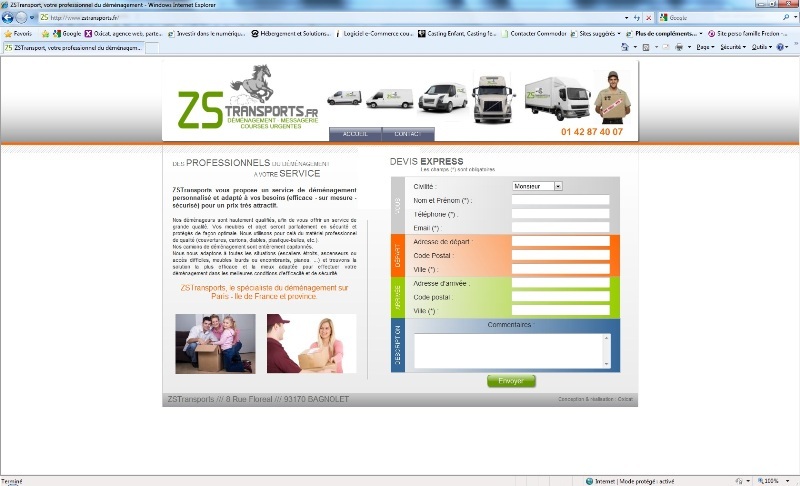Viewport: 800px width, 486px height.
Task: Open the Contacter Commodor bookmark
Action: (x=534, y=34)
